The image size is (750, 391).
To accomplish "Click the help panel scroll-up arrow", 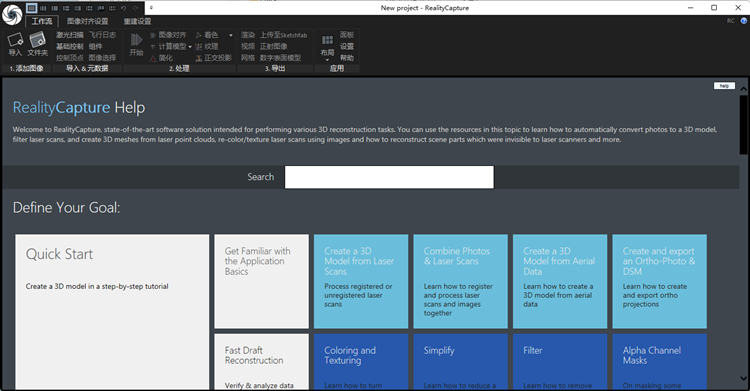I will coord(743,89).
